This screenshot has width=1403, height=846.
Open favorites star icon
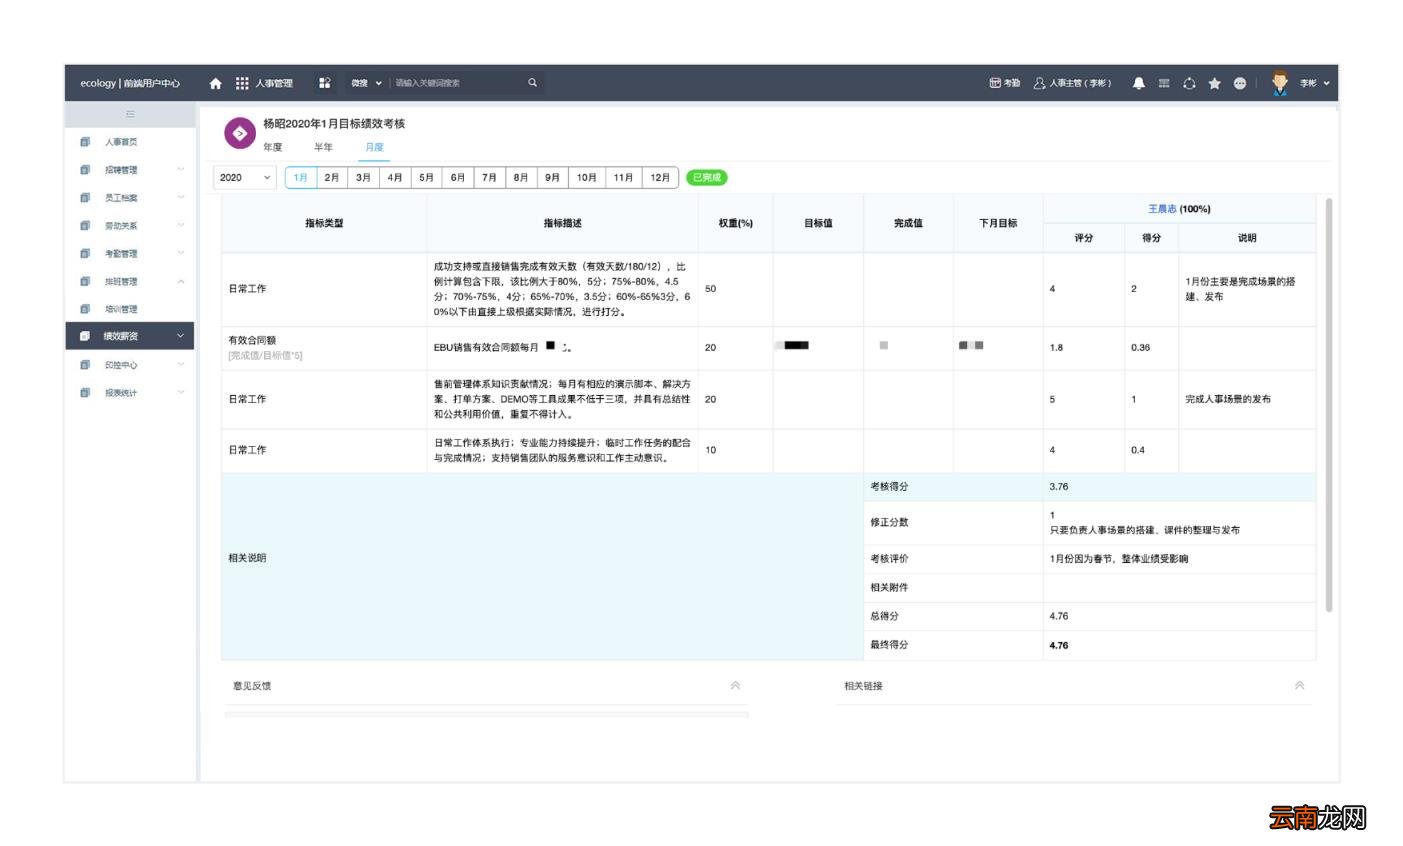[x=1214, y=83]
